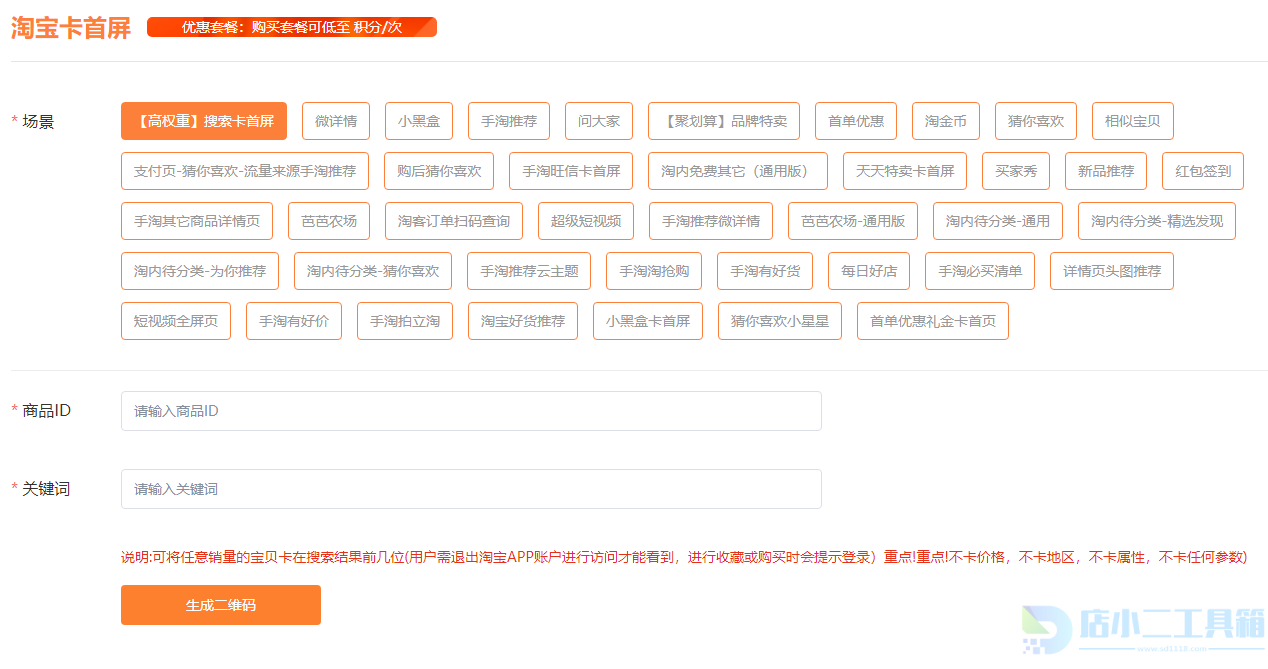The image size is (1268, 669).
Task: Select the 手淘淘抢购 scene
Action: click(654, 271)
